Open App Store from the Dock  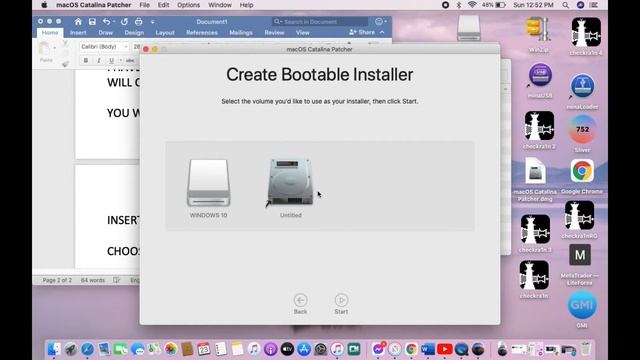click(304, 349)
